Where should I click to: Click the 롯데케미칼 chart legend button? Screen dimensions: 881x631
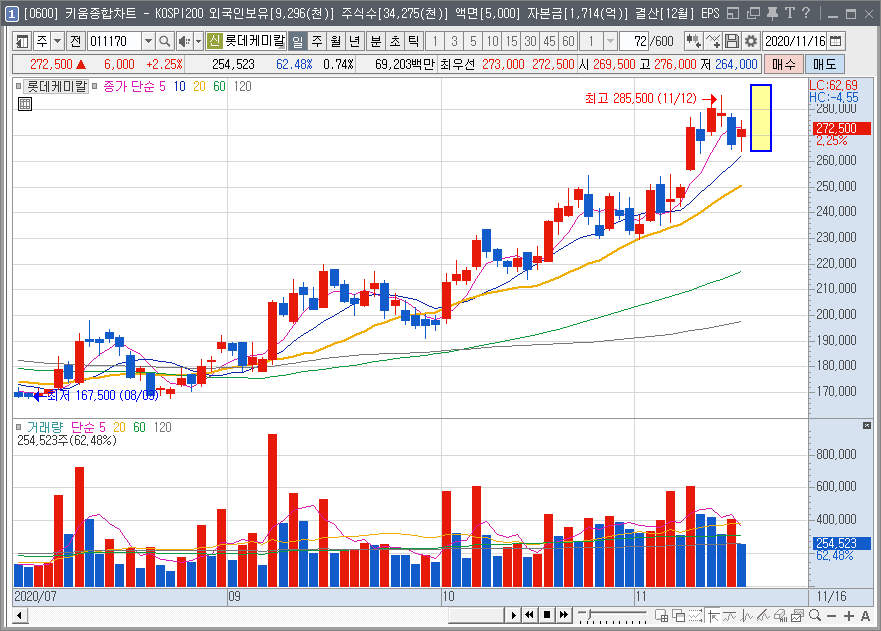click(x=57, y=86)
